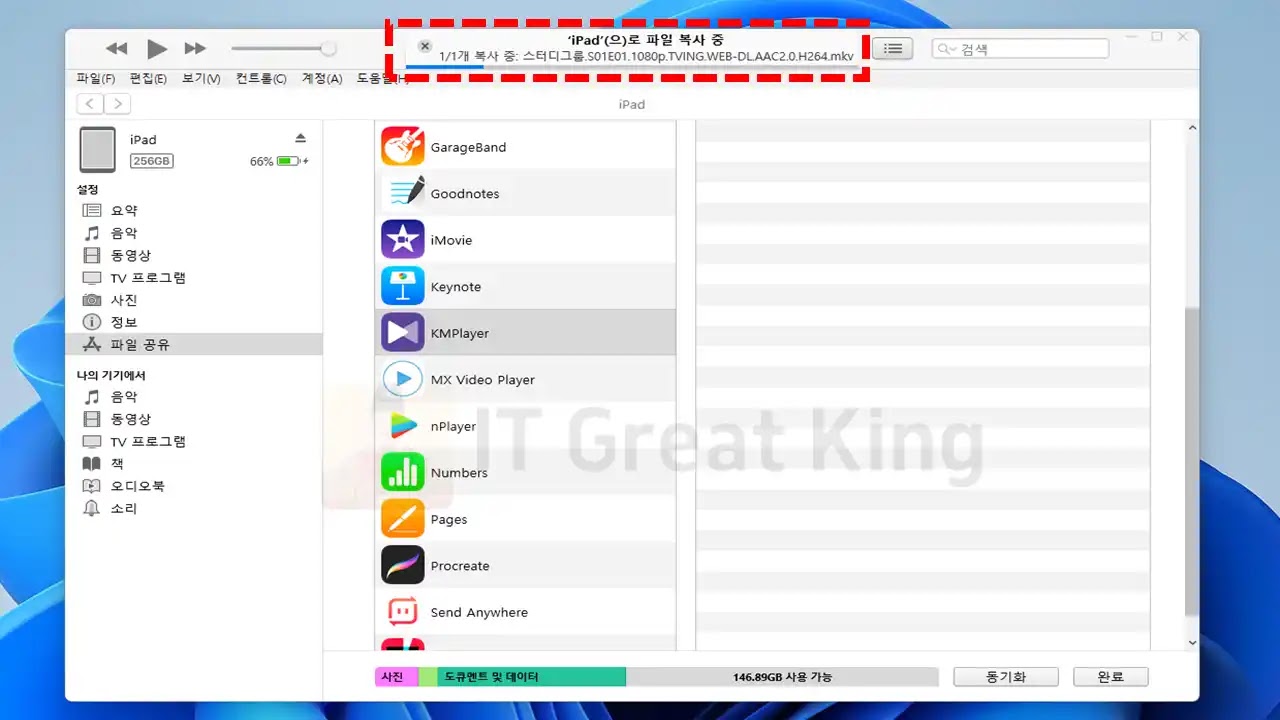The image size is (1280, 720).
Task: Open the 보기(V) menu
Action: (x=201, y=78)
